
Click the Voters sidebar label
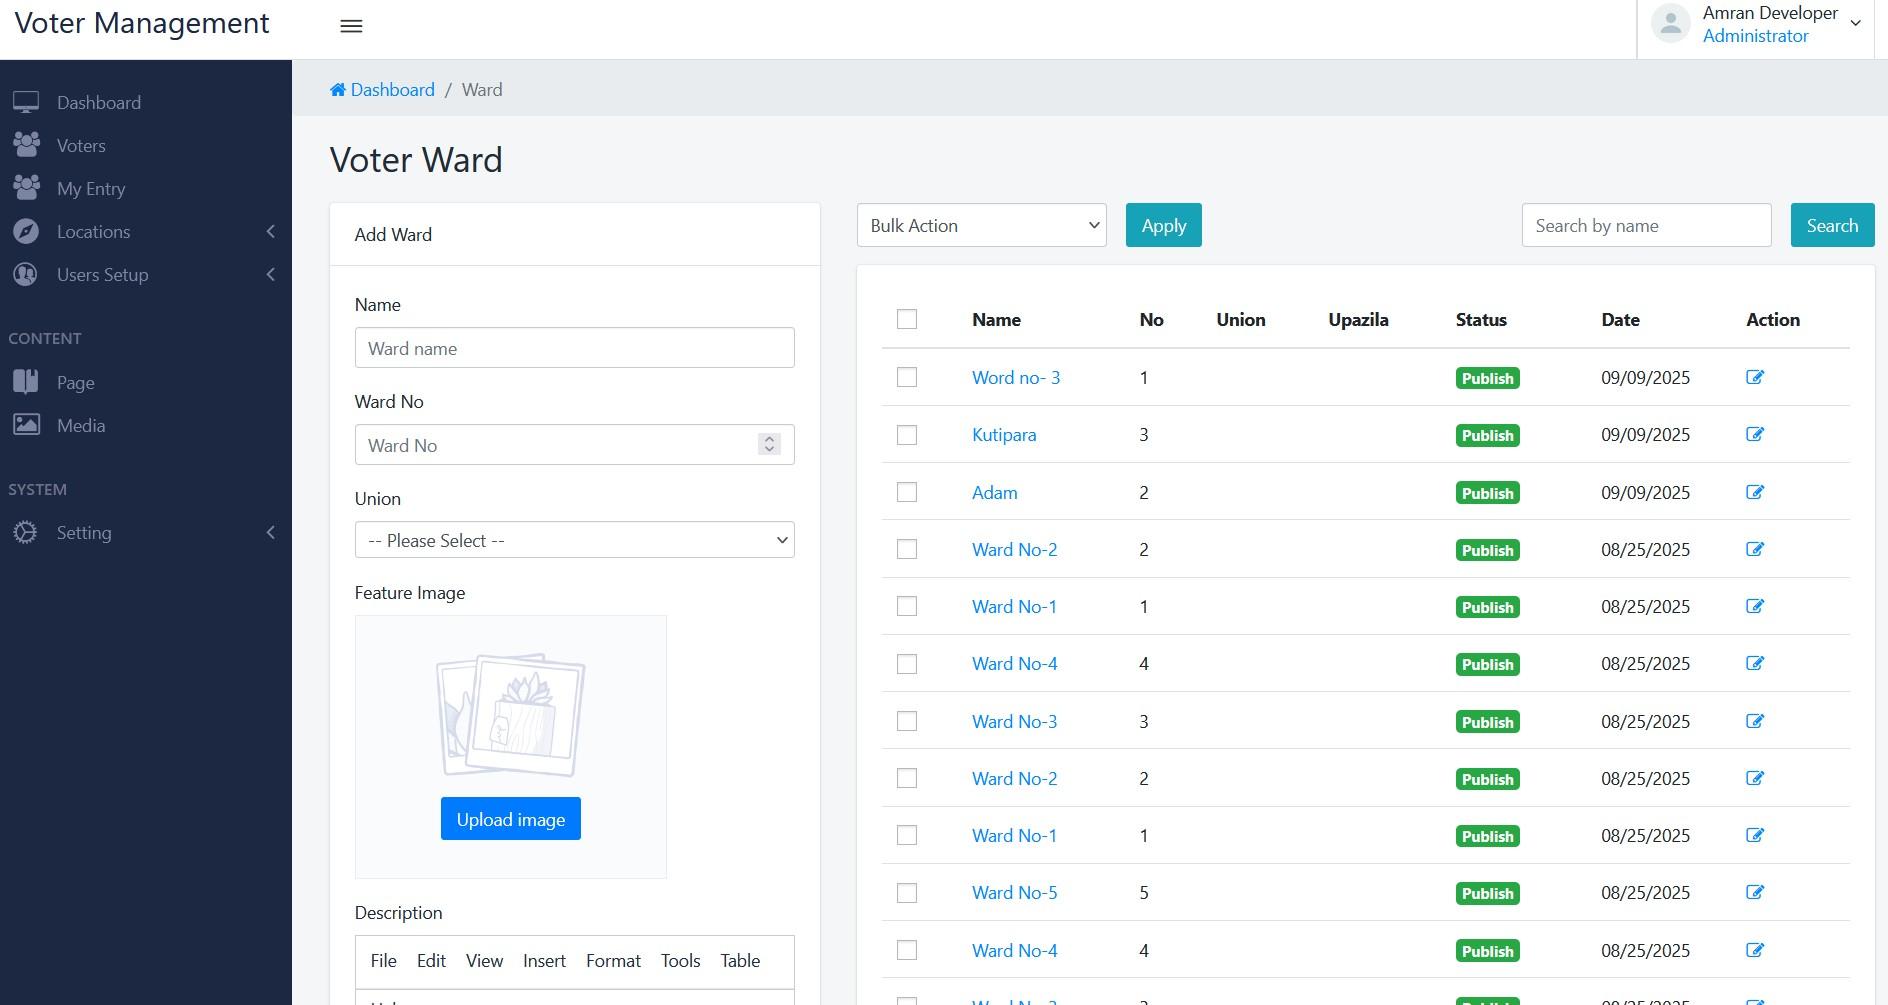[x=81, y=146]
